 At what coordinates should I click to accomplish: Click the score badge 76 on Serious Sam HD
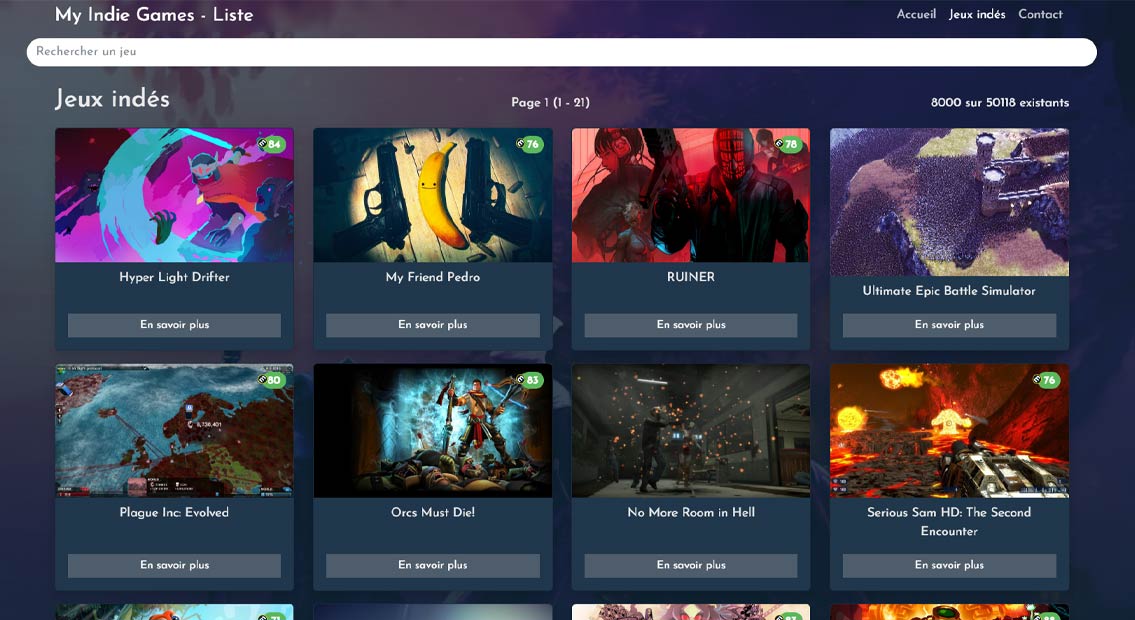coord(1046,380)
